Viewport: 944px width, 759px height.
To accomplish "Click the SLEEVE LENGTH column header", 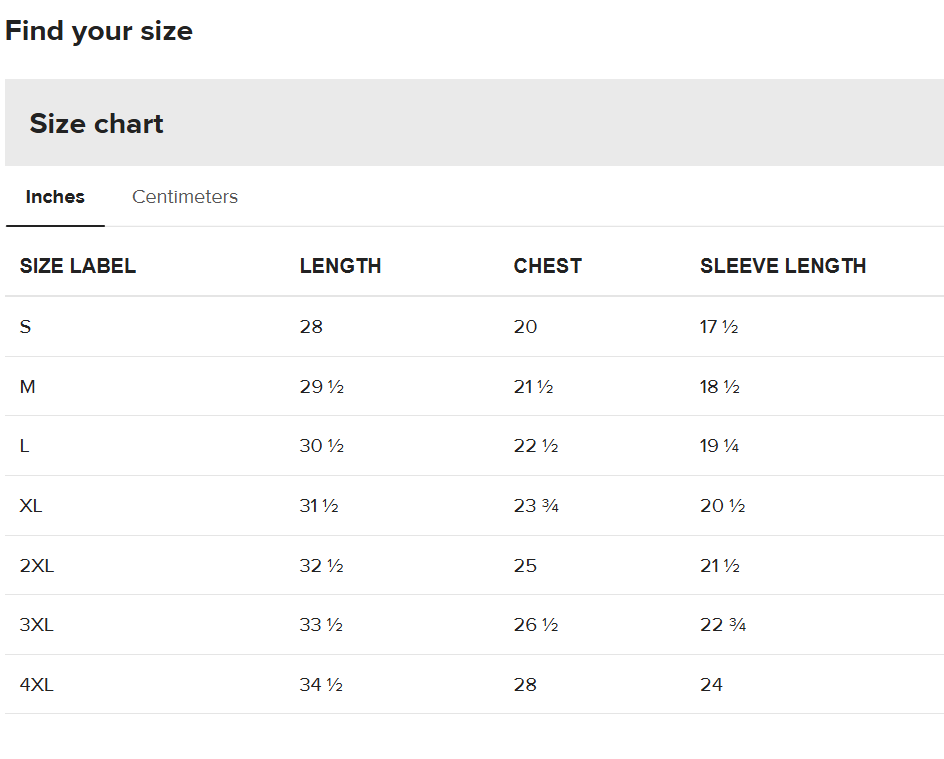I will [x=783, y=266].
